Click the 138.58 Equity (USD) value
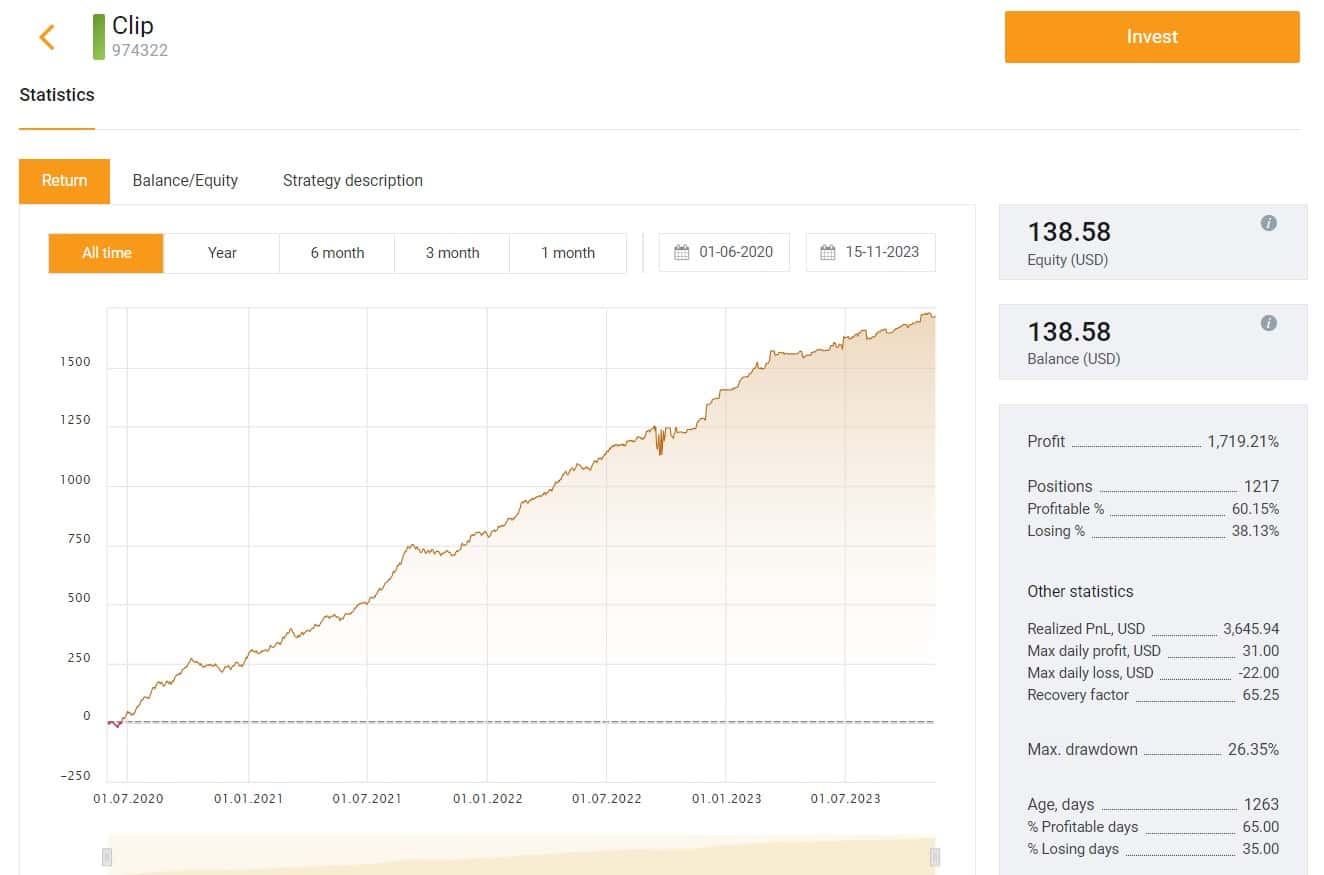The width and height of the screenshot is (1324, 875). point(1069,232)
